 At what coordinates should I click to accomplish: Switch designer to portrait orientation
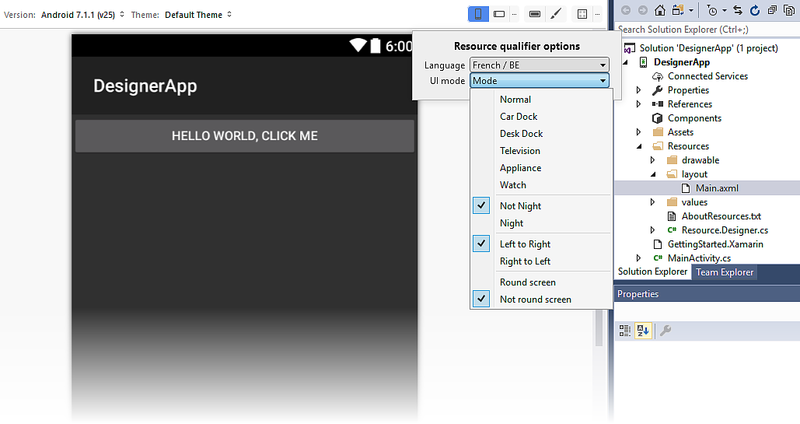coord(478,14)
